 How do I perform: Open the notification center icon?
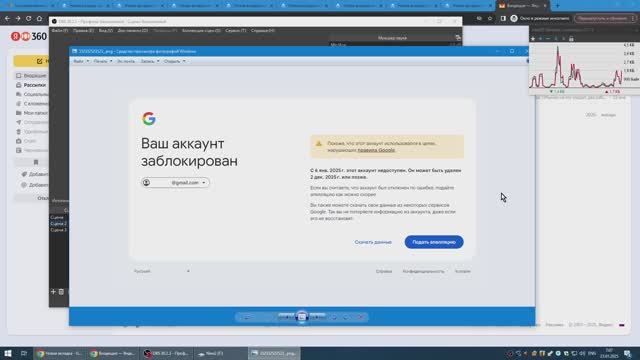pos(628,353)
